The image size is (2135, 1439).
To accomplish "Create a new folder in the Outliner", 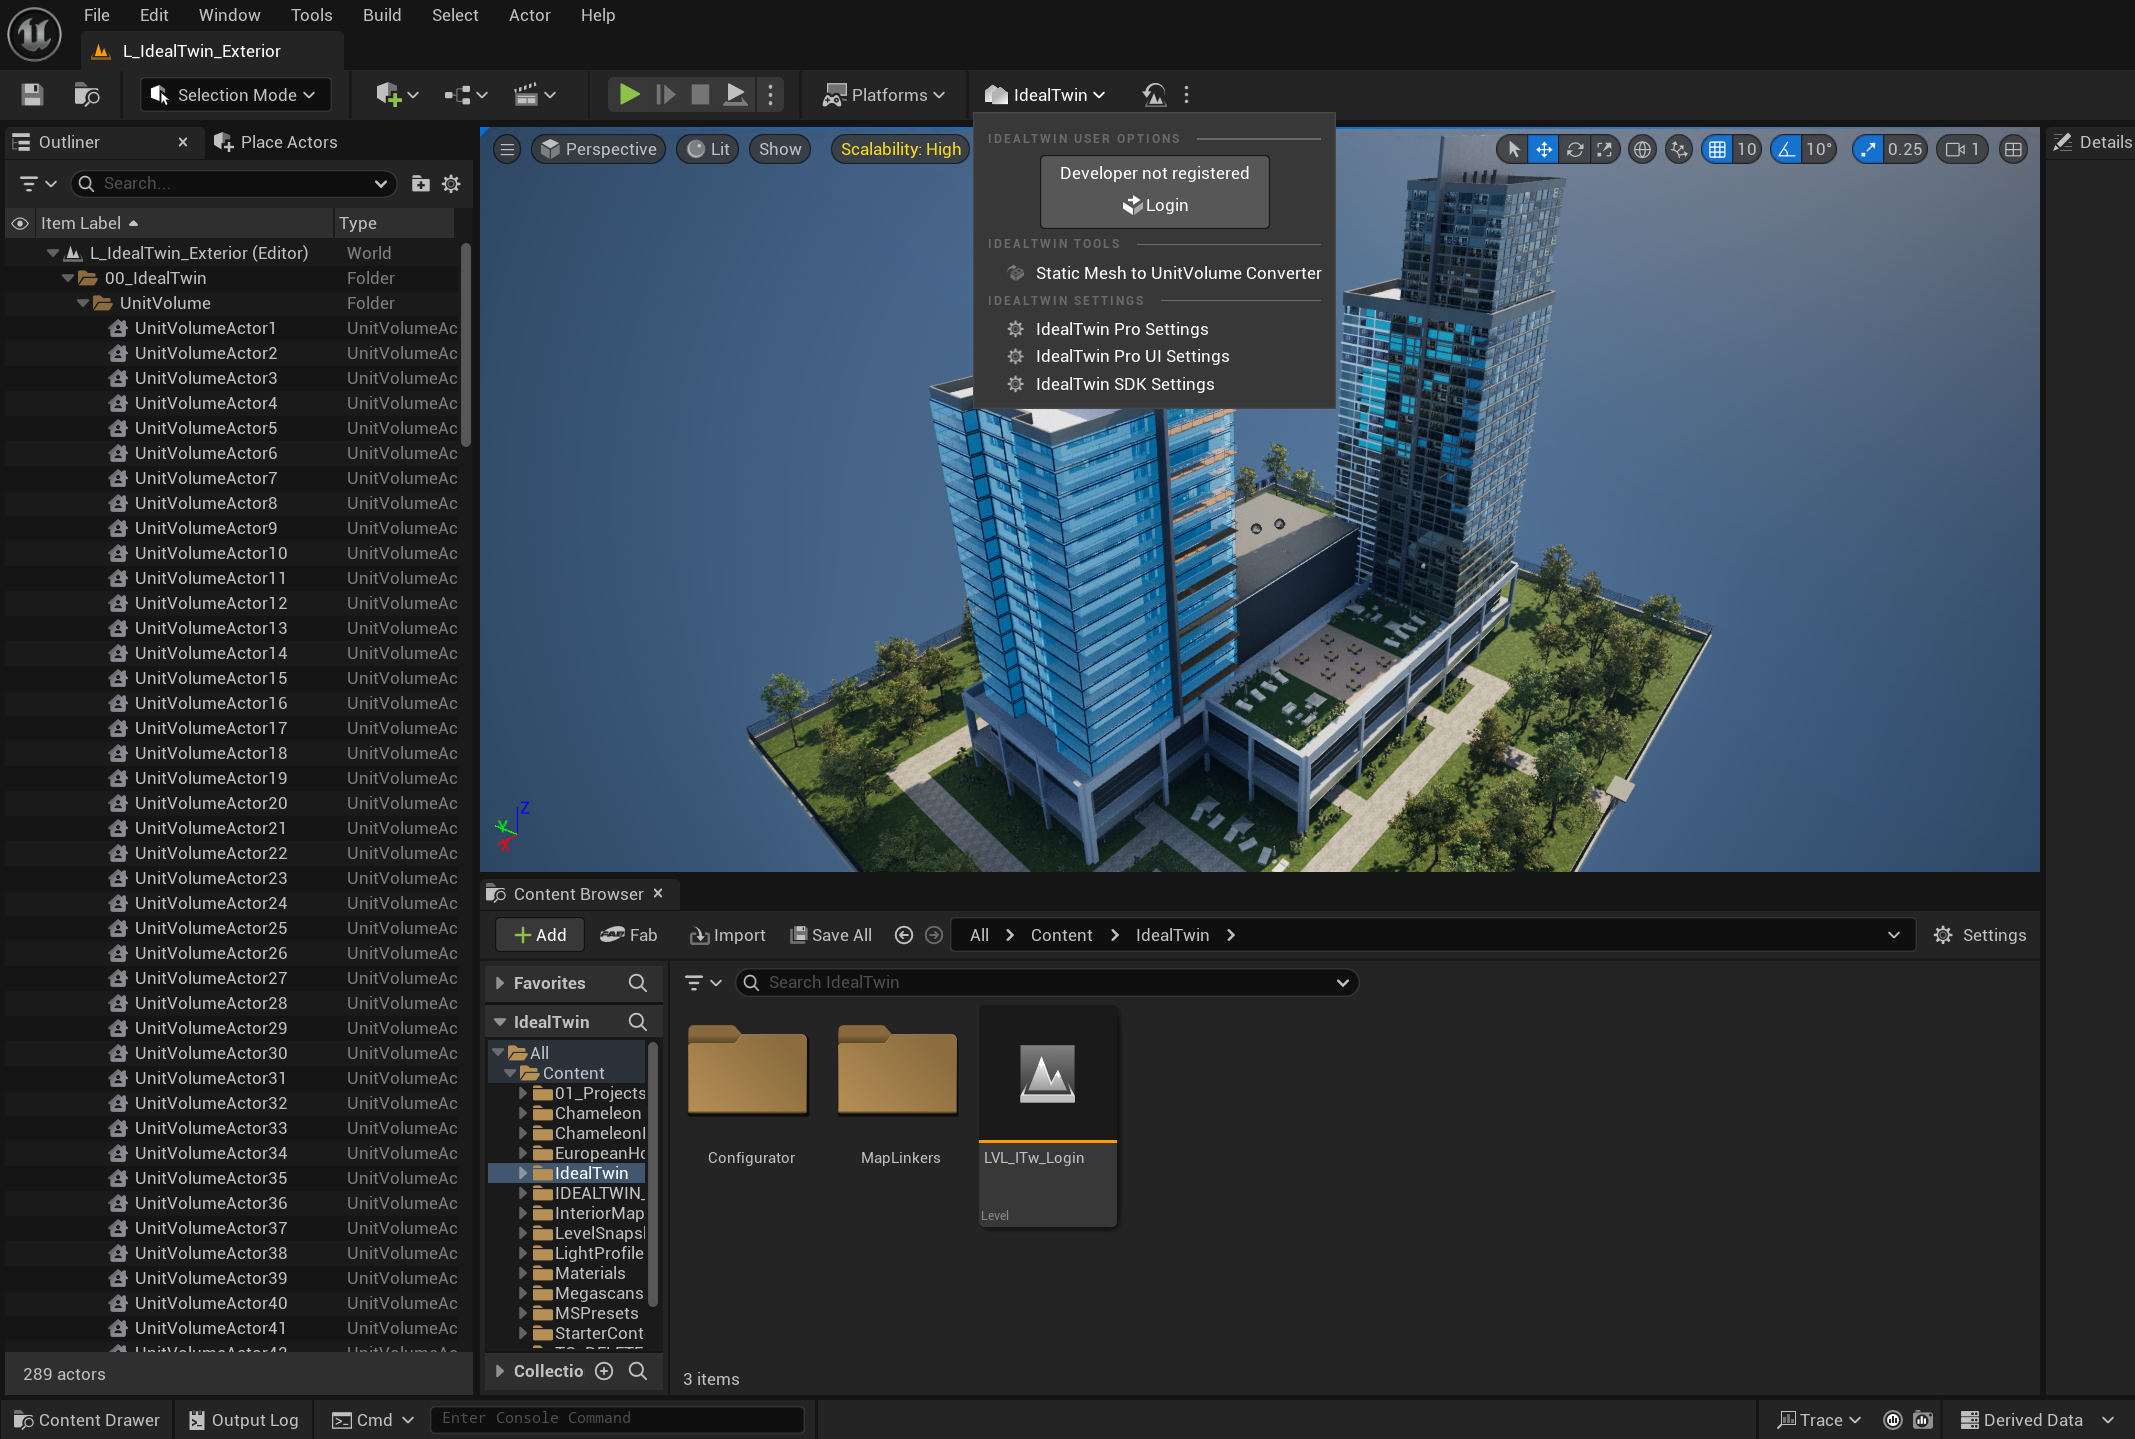I will click(x=421, y=184).
